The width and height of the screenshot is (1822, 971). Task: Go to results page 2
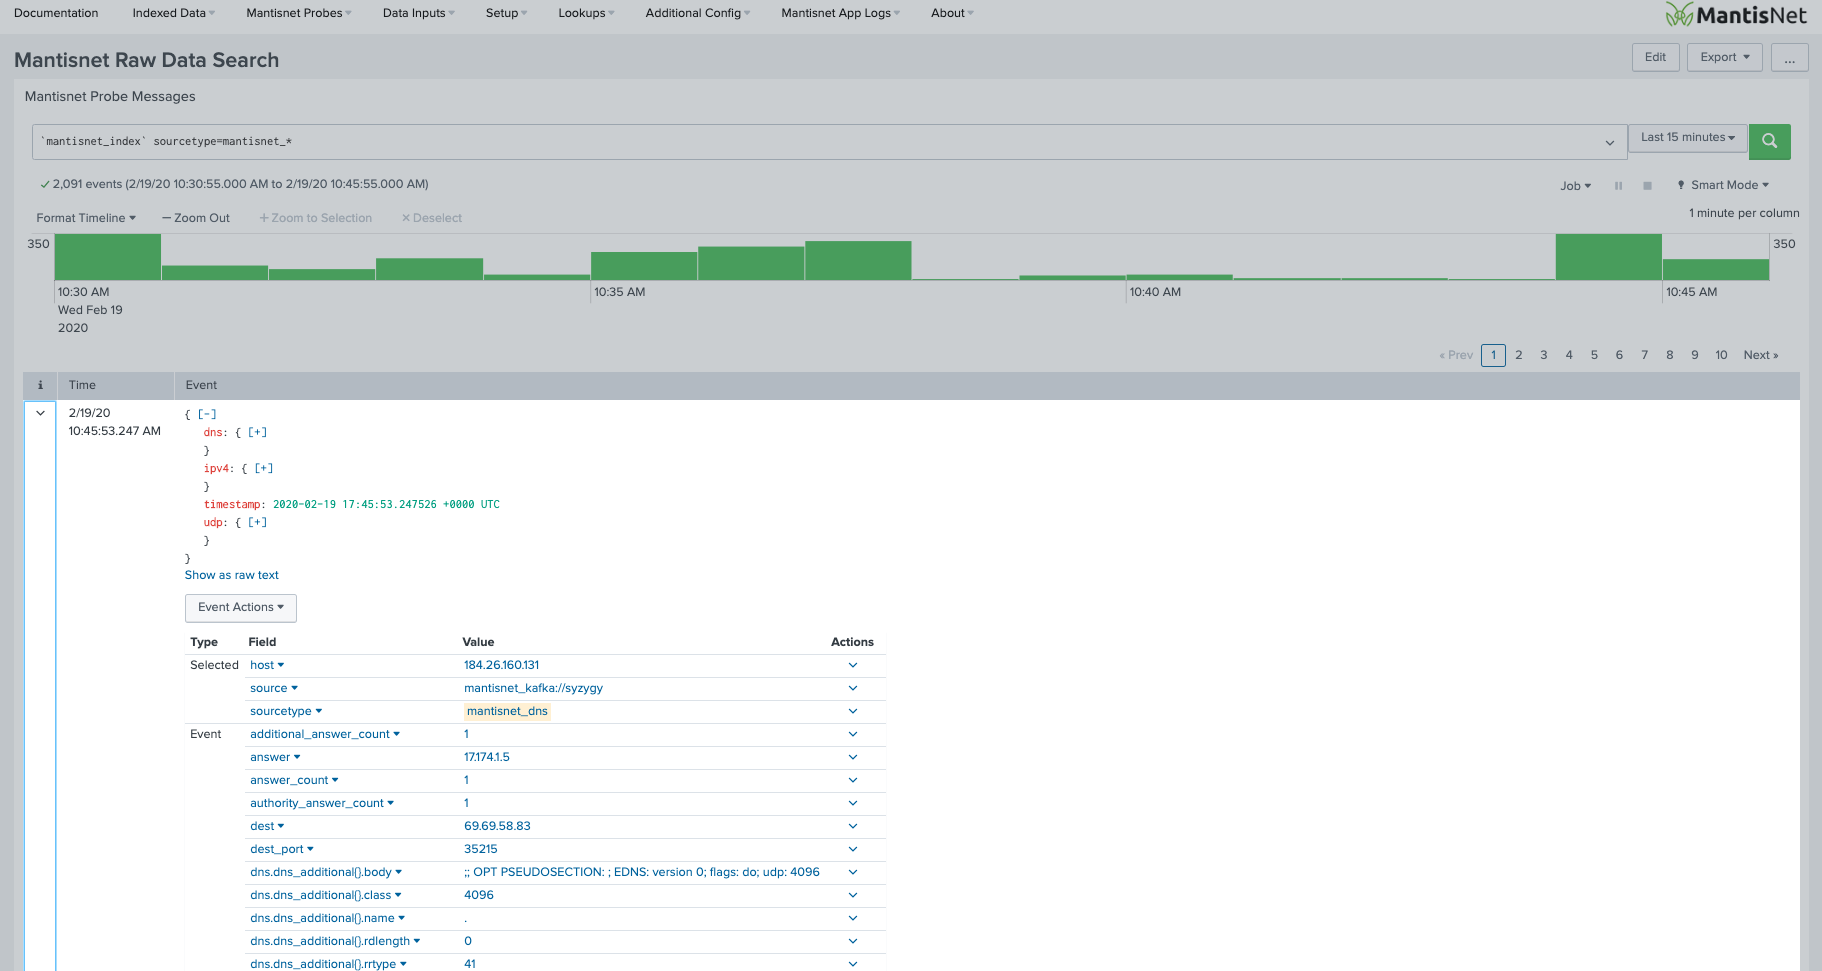click(1518, 355)
